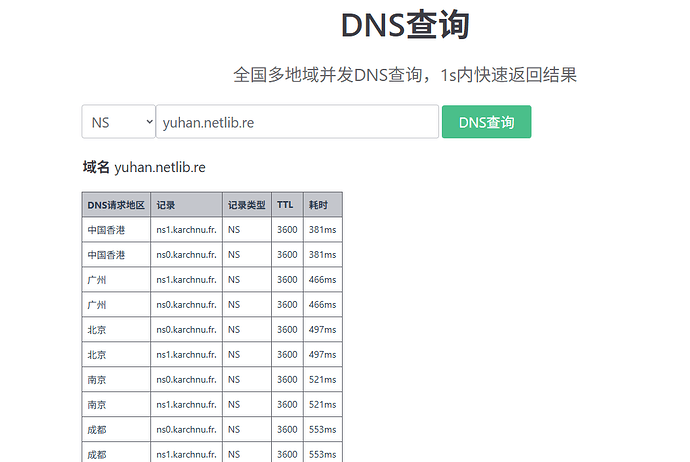690x462 pixels.
Task: Click the green DNS查询 button
Action: (486, 122)
